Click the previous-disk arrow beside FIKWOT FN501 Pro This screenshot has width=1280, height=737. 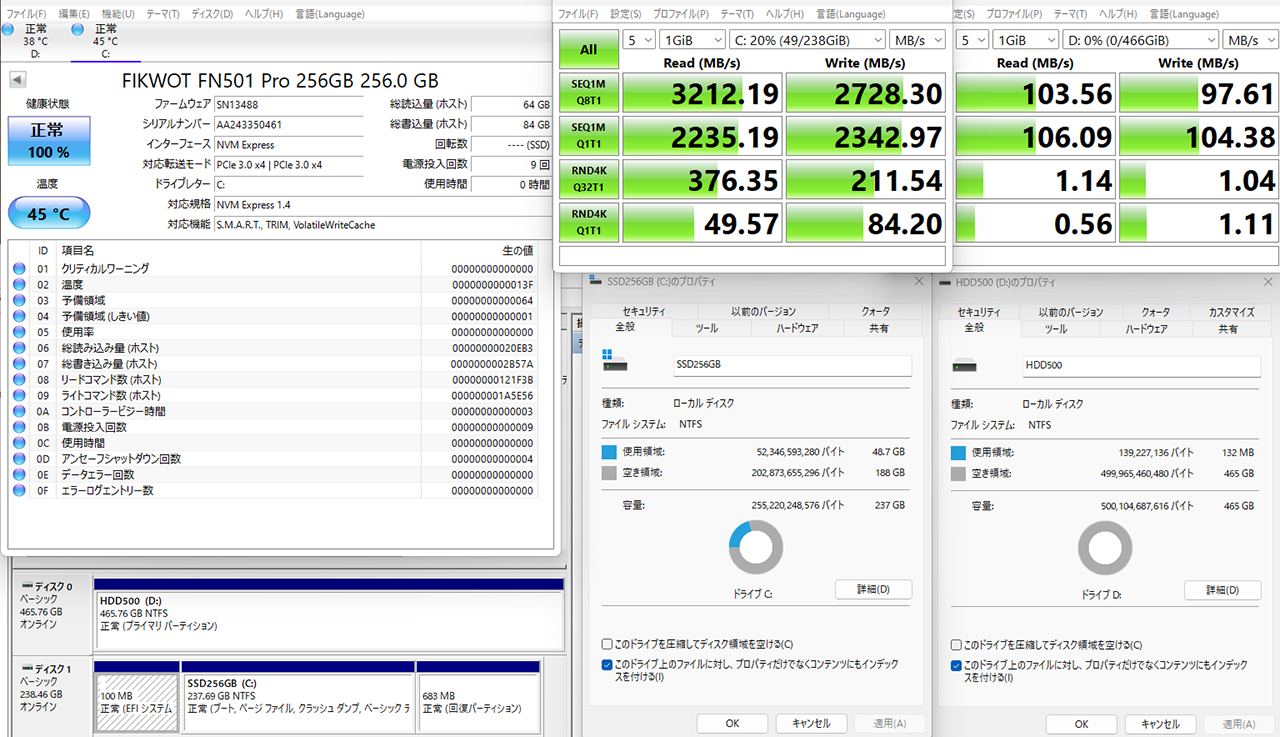pyautogui.click(x=17, y=80)
